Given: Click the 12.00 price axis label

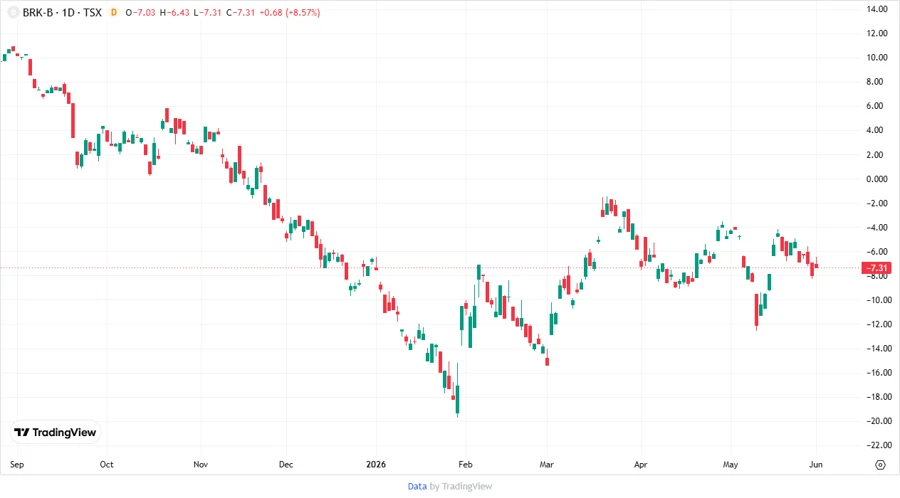Looking at the screenshot, I should [877, 33].
